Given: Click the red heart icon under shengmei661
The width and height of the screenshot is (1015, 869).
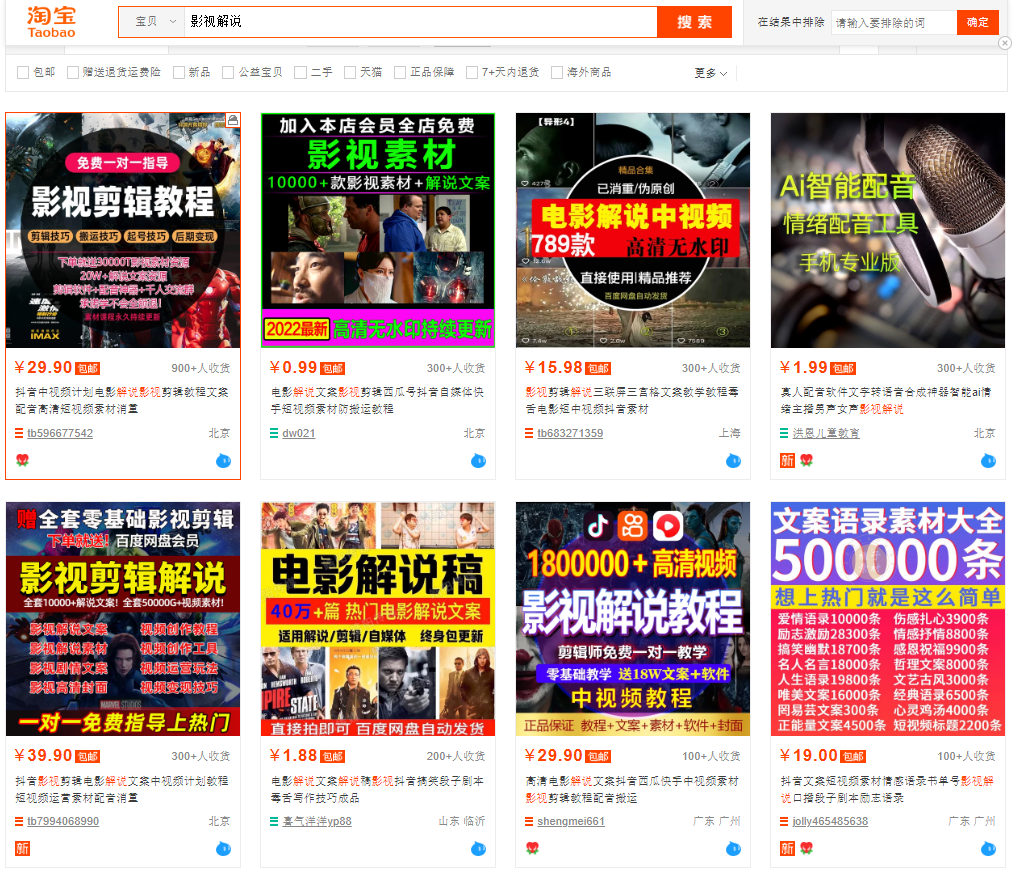Looking at the screenshot, I should (533, 848).
